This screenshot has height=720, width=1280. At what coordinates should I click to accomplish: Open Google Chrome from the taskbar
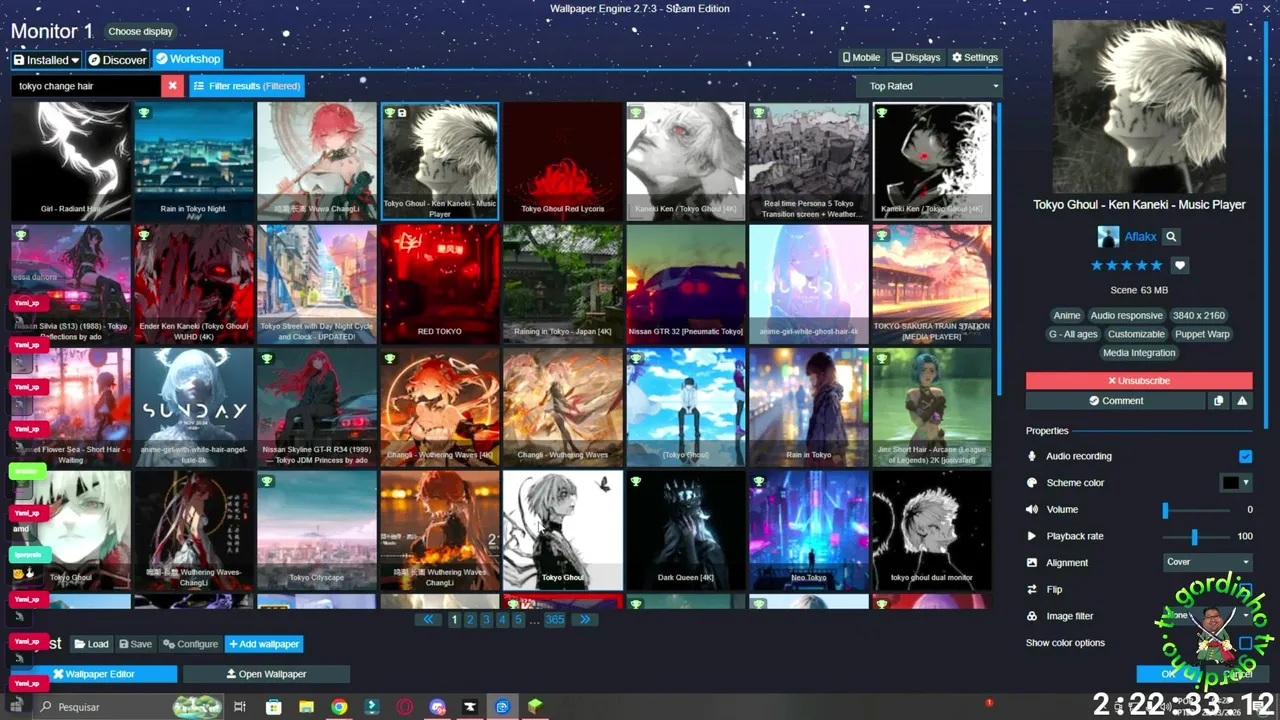tap(339, 707)
